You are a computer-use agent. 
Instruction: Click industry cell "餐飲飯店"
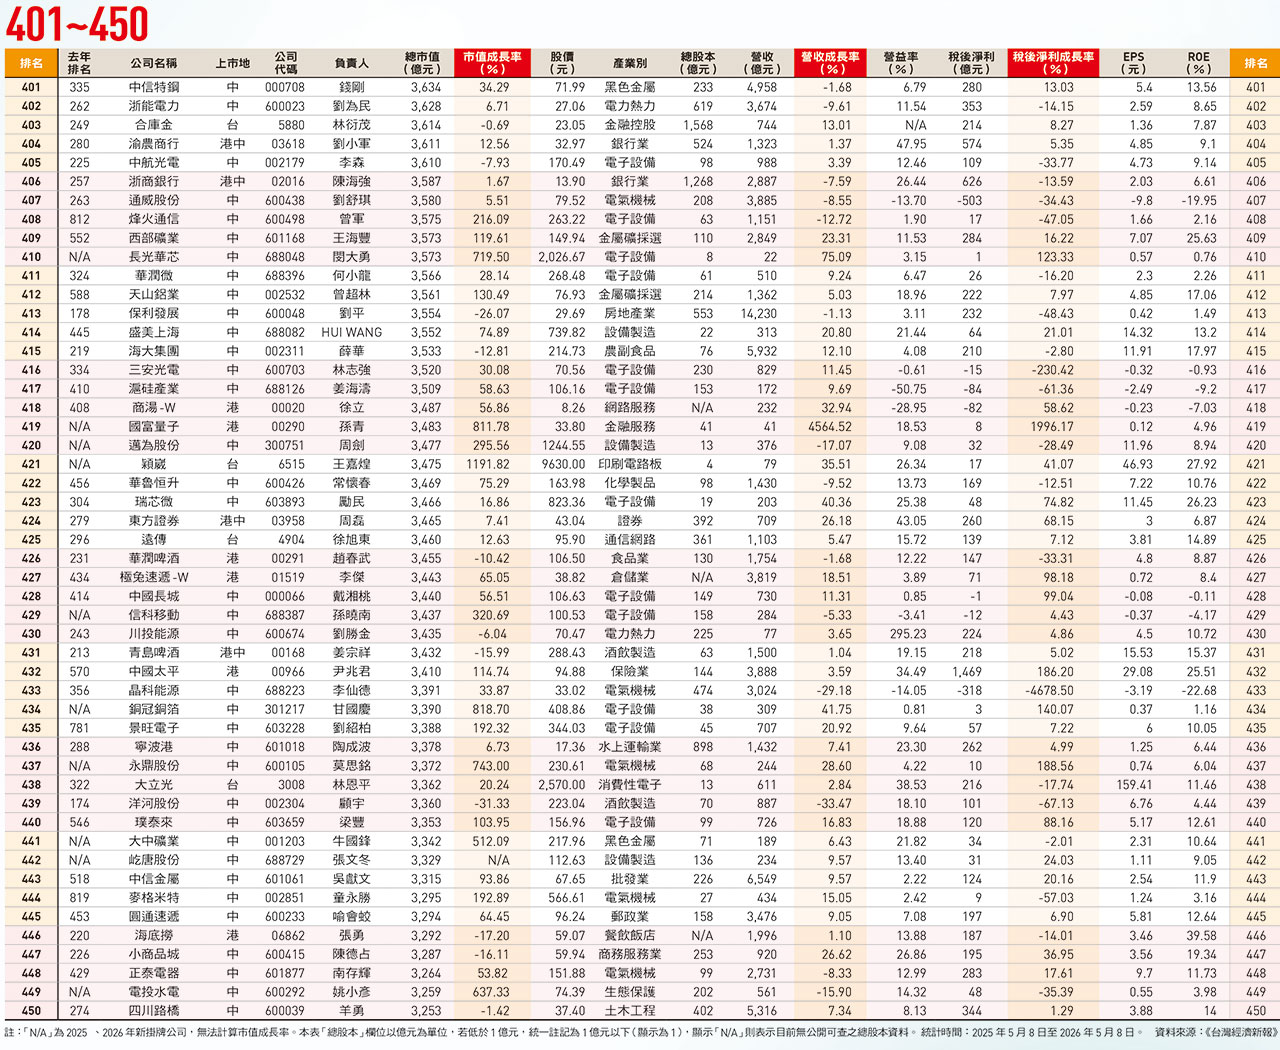630,936
